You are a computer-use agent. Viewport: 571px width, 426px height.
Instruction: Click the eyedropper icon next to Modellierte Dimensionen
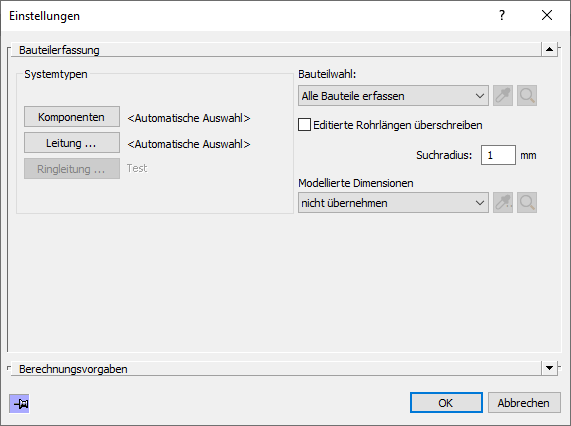tap(503, 203)
